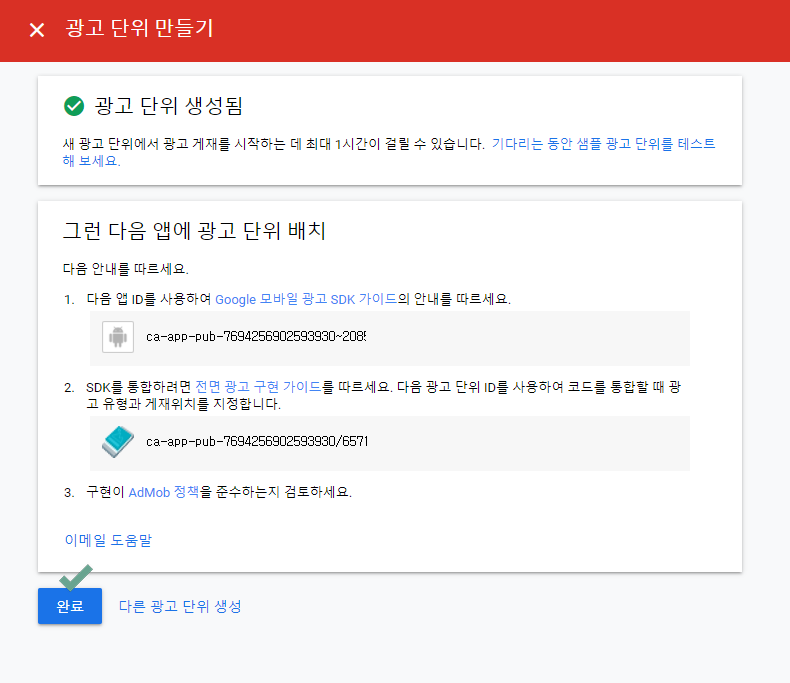Click the 다음 안내를 따르세요 text
The height and width of the screenshot is (683, 790).
(125, 269)
